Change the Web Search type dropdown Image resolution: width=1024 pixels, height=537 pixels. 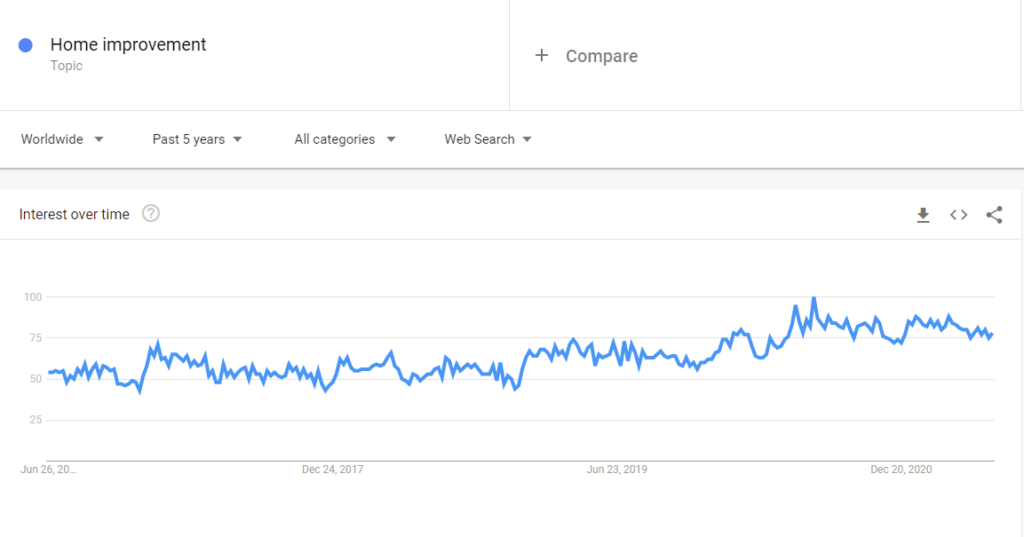pos(488,139)
